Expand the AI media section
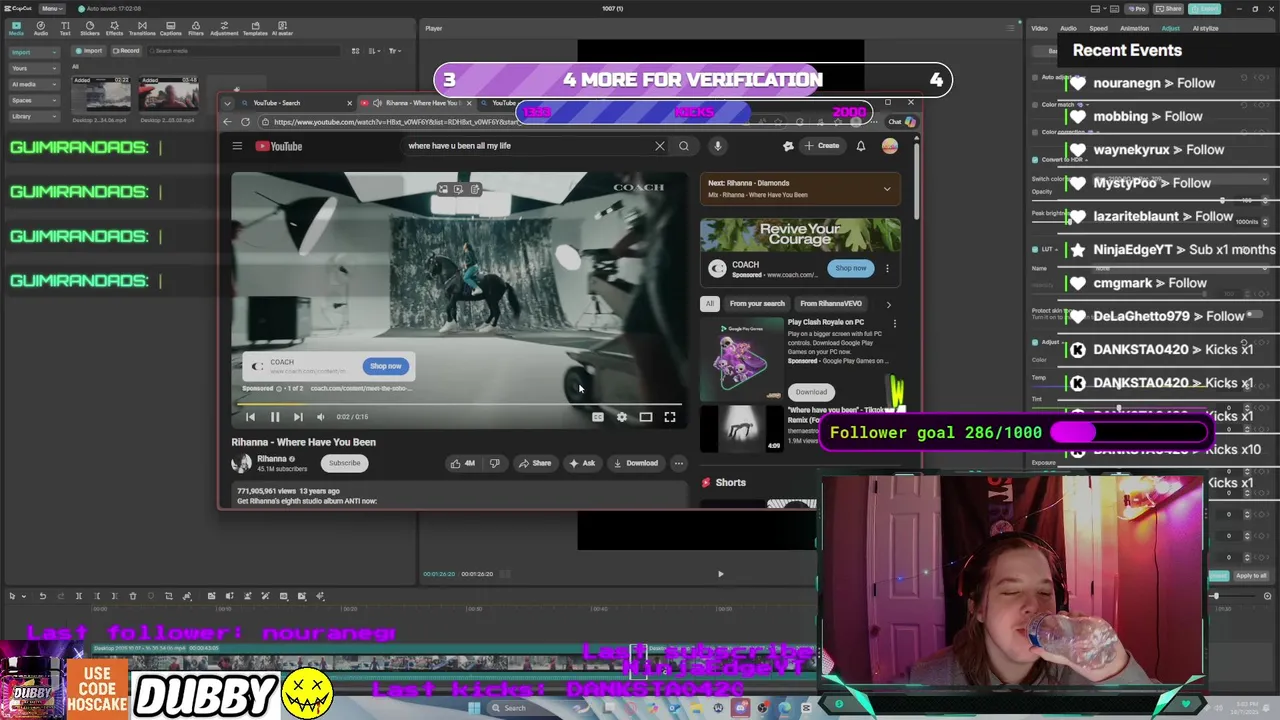1280x720 pixels. pyautogui.click(x=34, y=84)
